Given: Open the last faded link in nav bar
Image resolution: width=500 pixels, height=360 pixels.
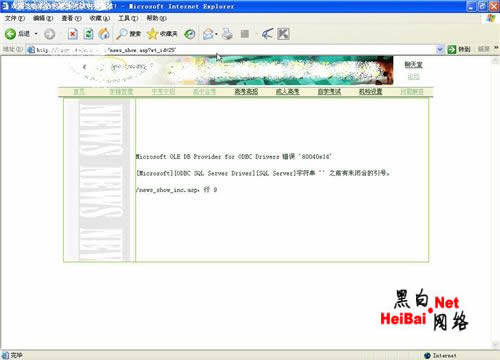Looking at the screenshot, I should click(x=412, y=92).
